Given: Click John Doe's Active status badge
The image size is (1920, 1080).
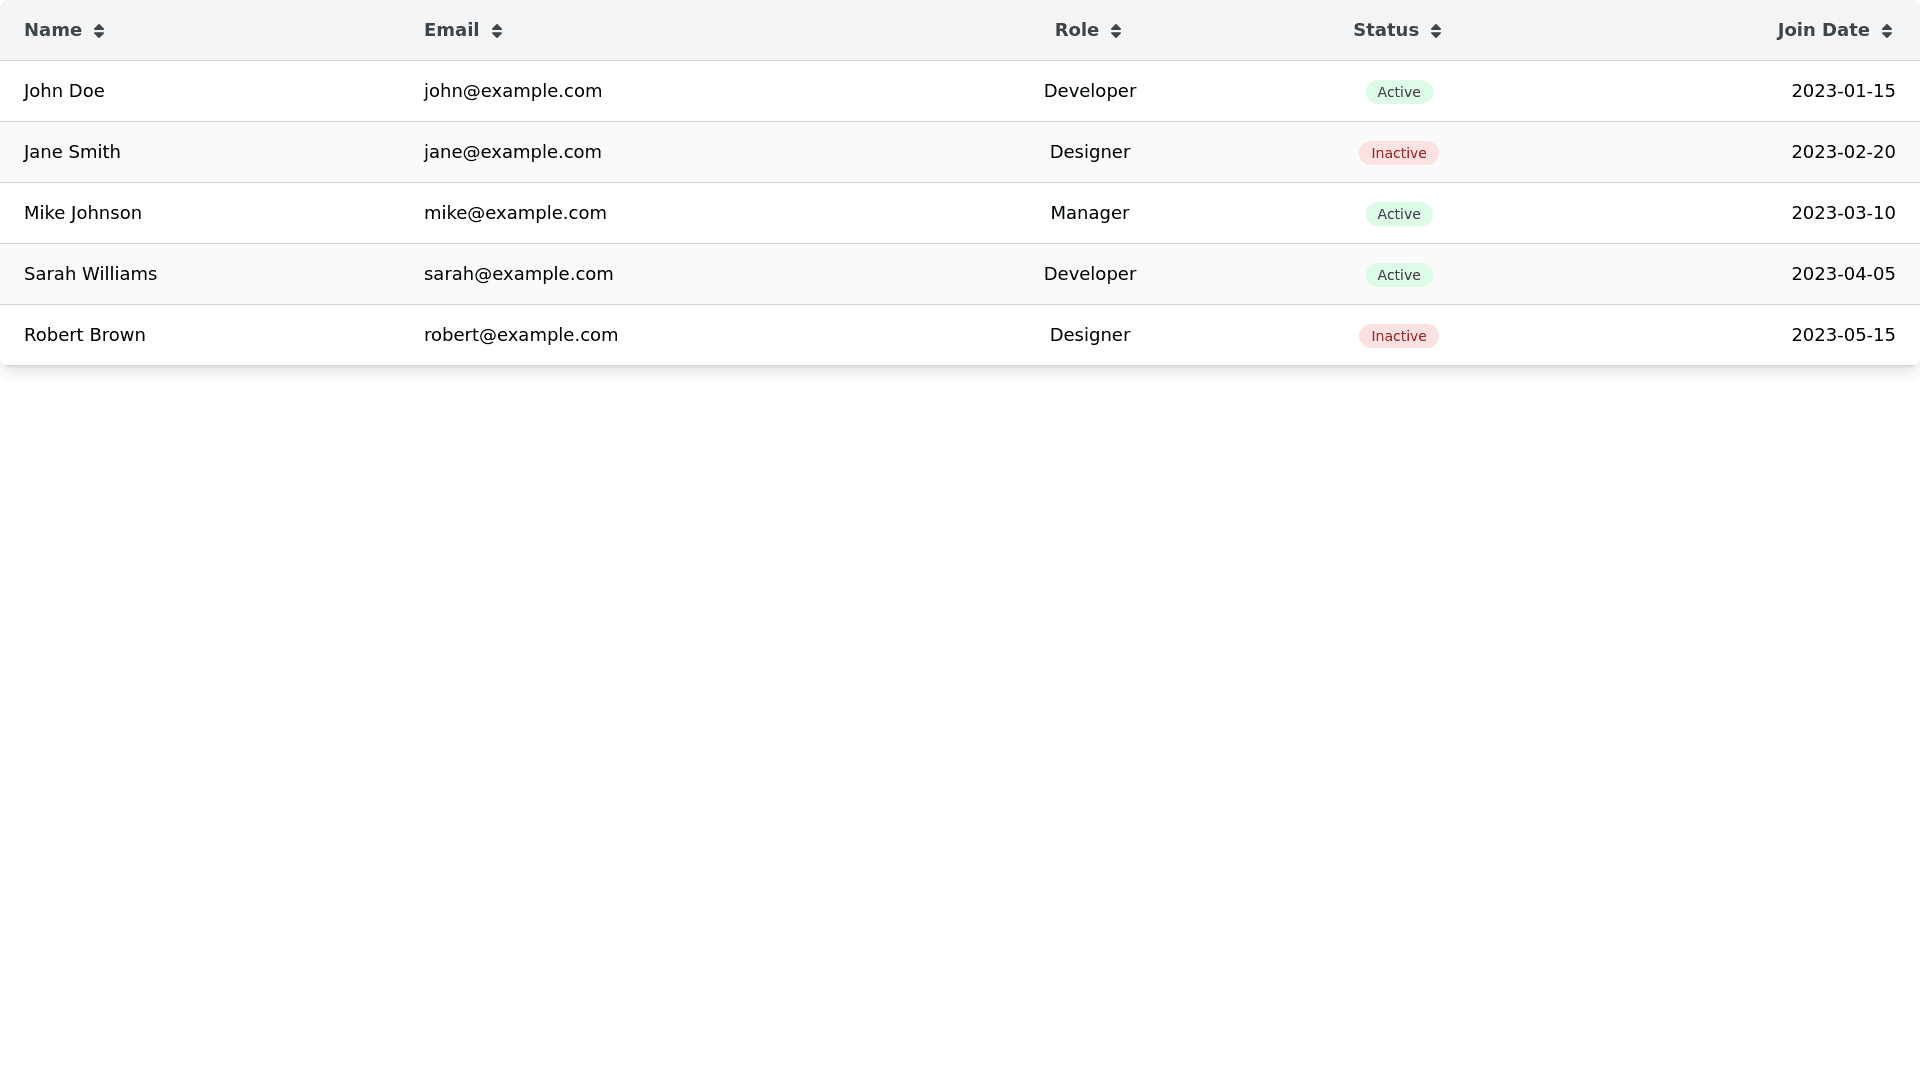Looking at the screenshot, I should tap(1398, 92).
